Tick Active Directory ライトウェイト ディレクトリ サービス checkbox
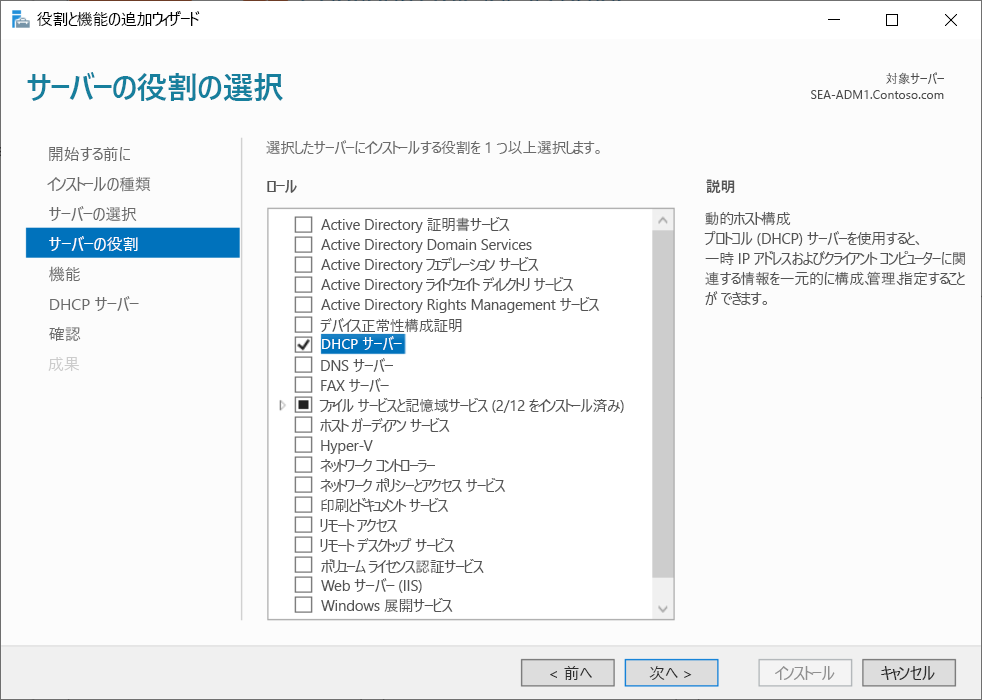This screenshot has width=982, height=700. [x=303, y=285]
